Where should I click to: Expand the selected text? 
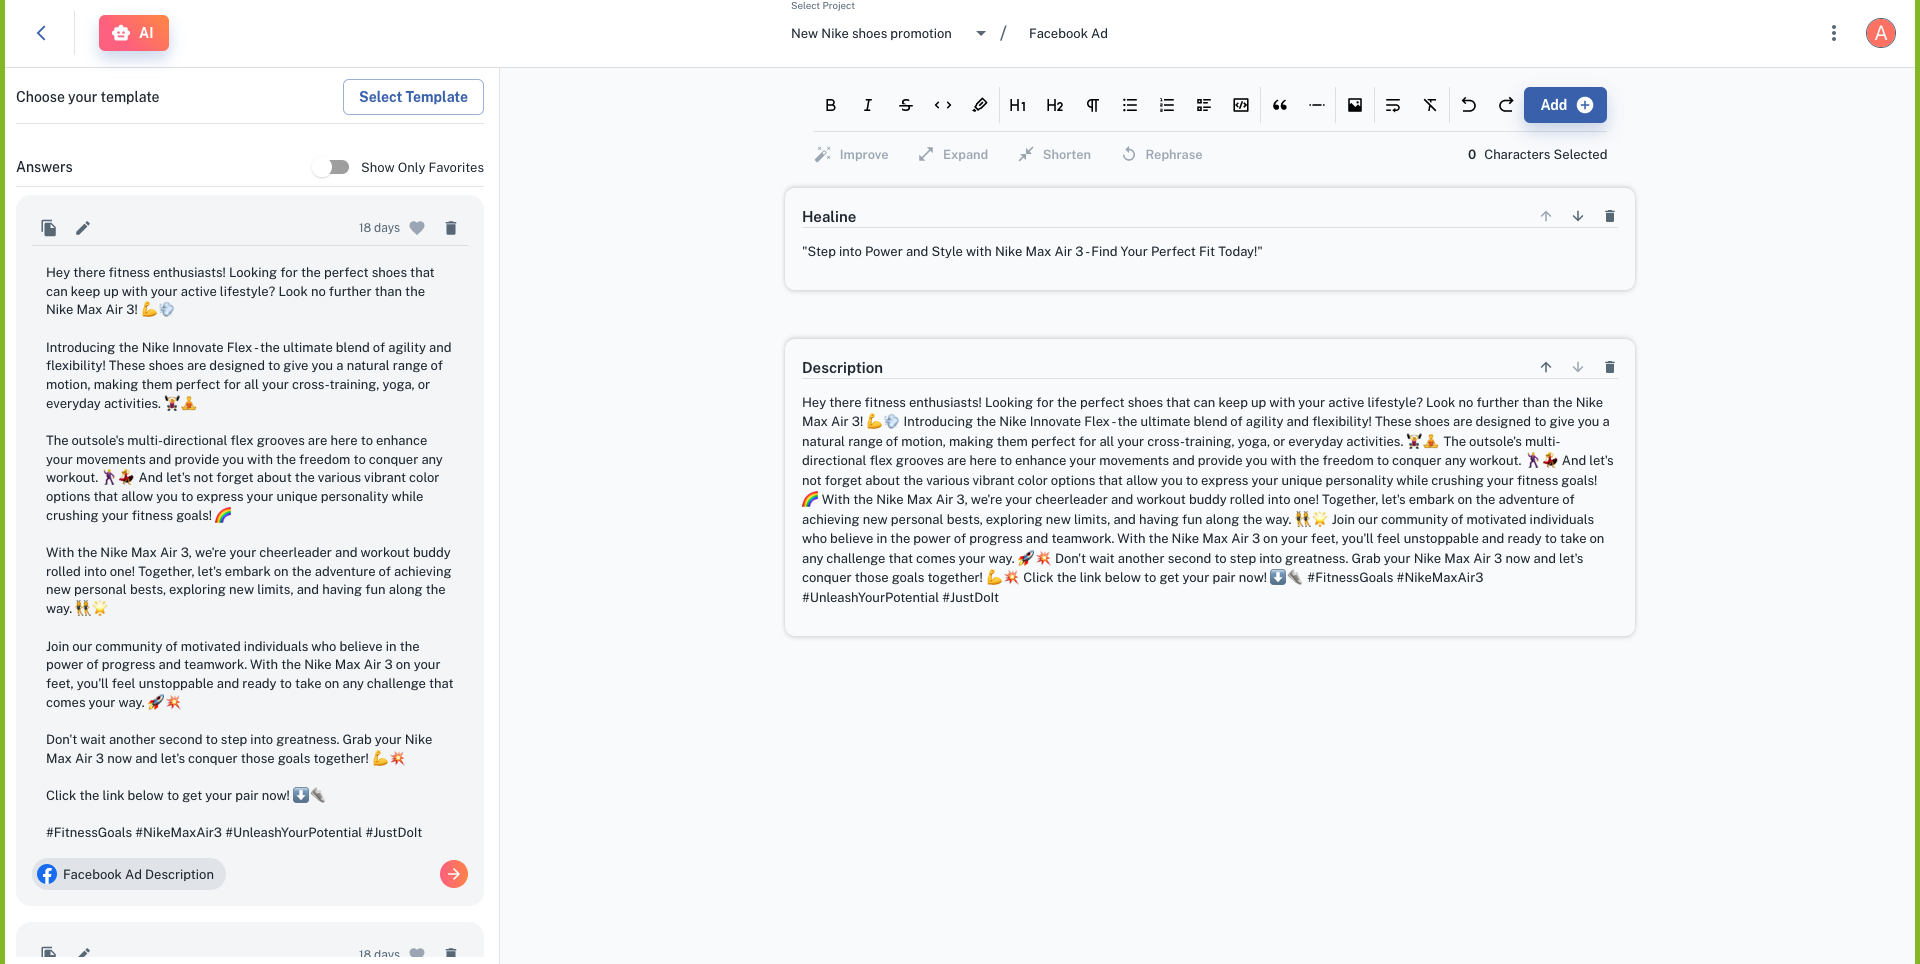click(953, 154)
